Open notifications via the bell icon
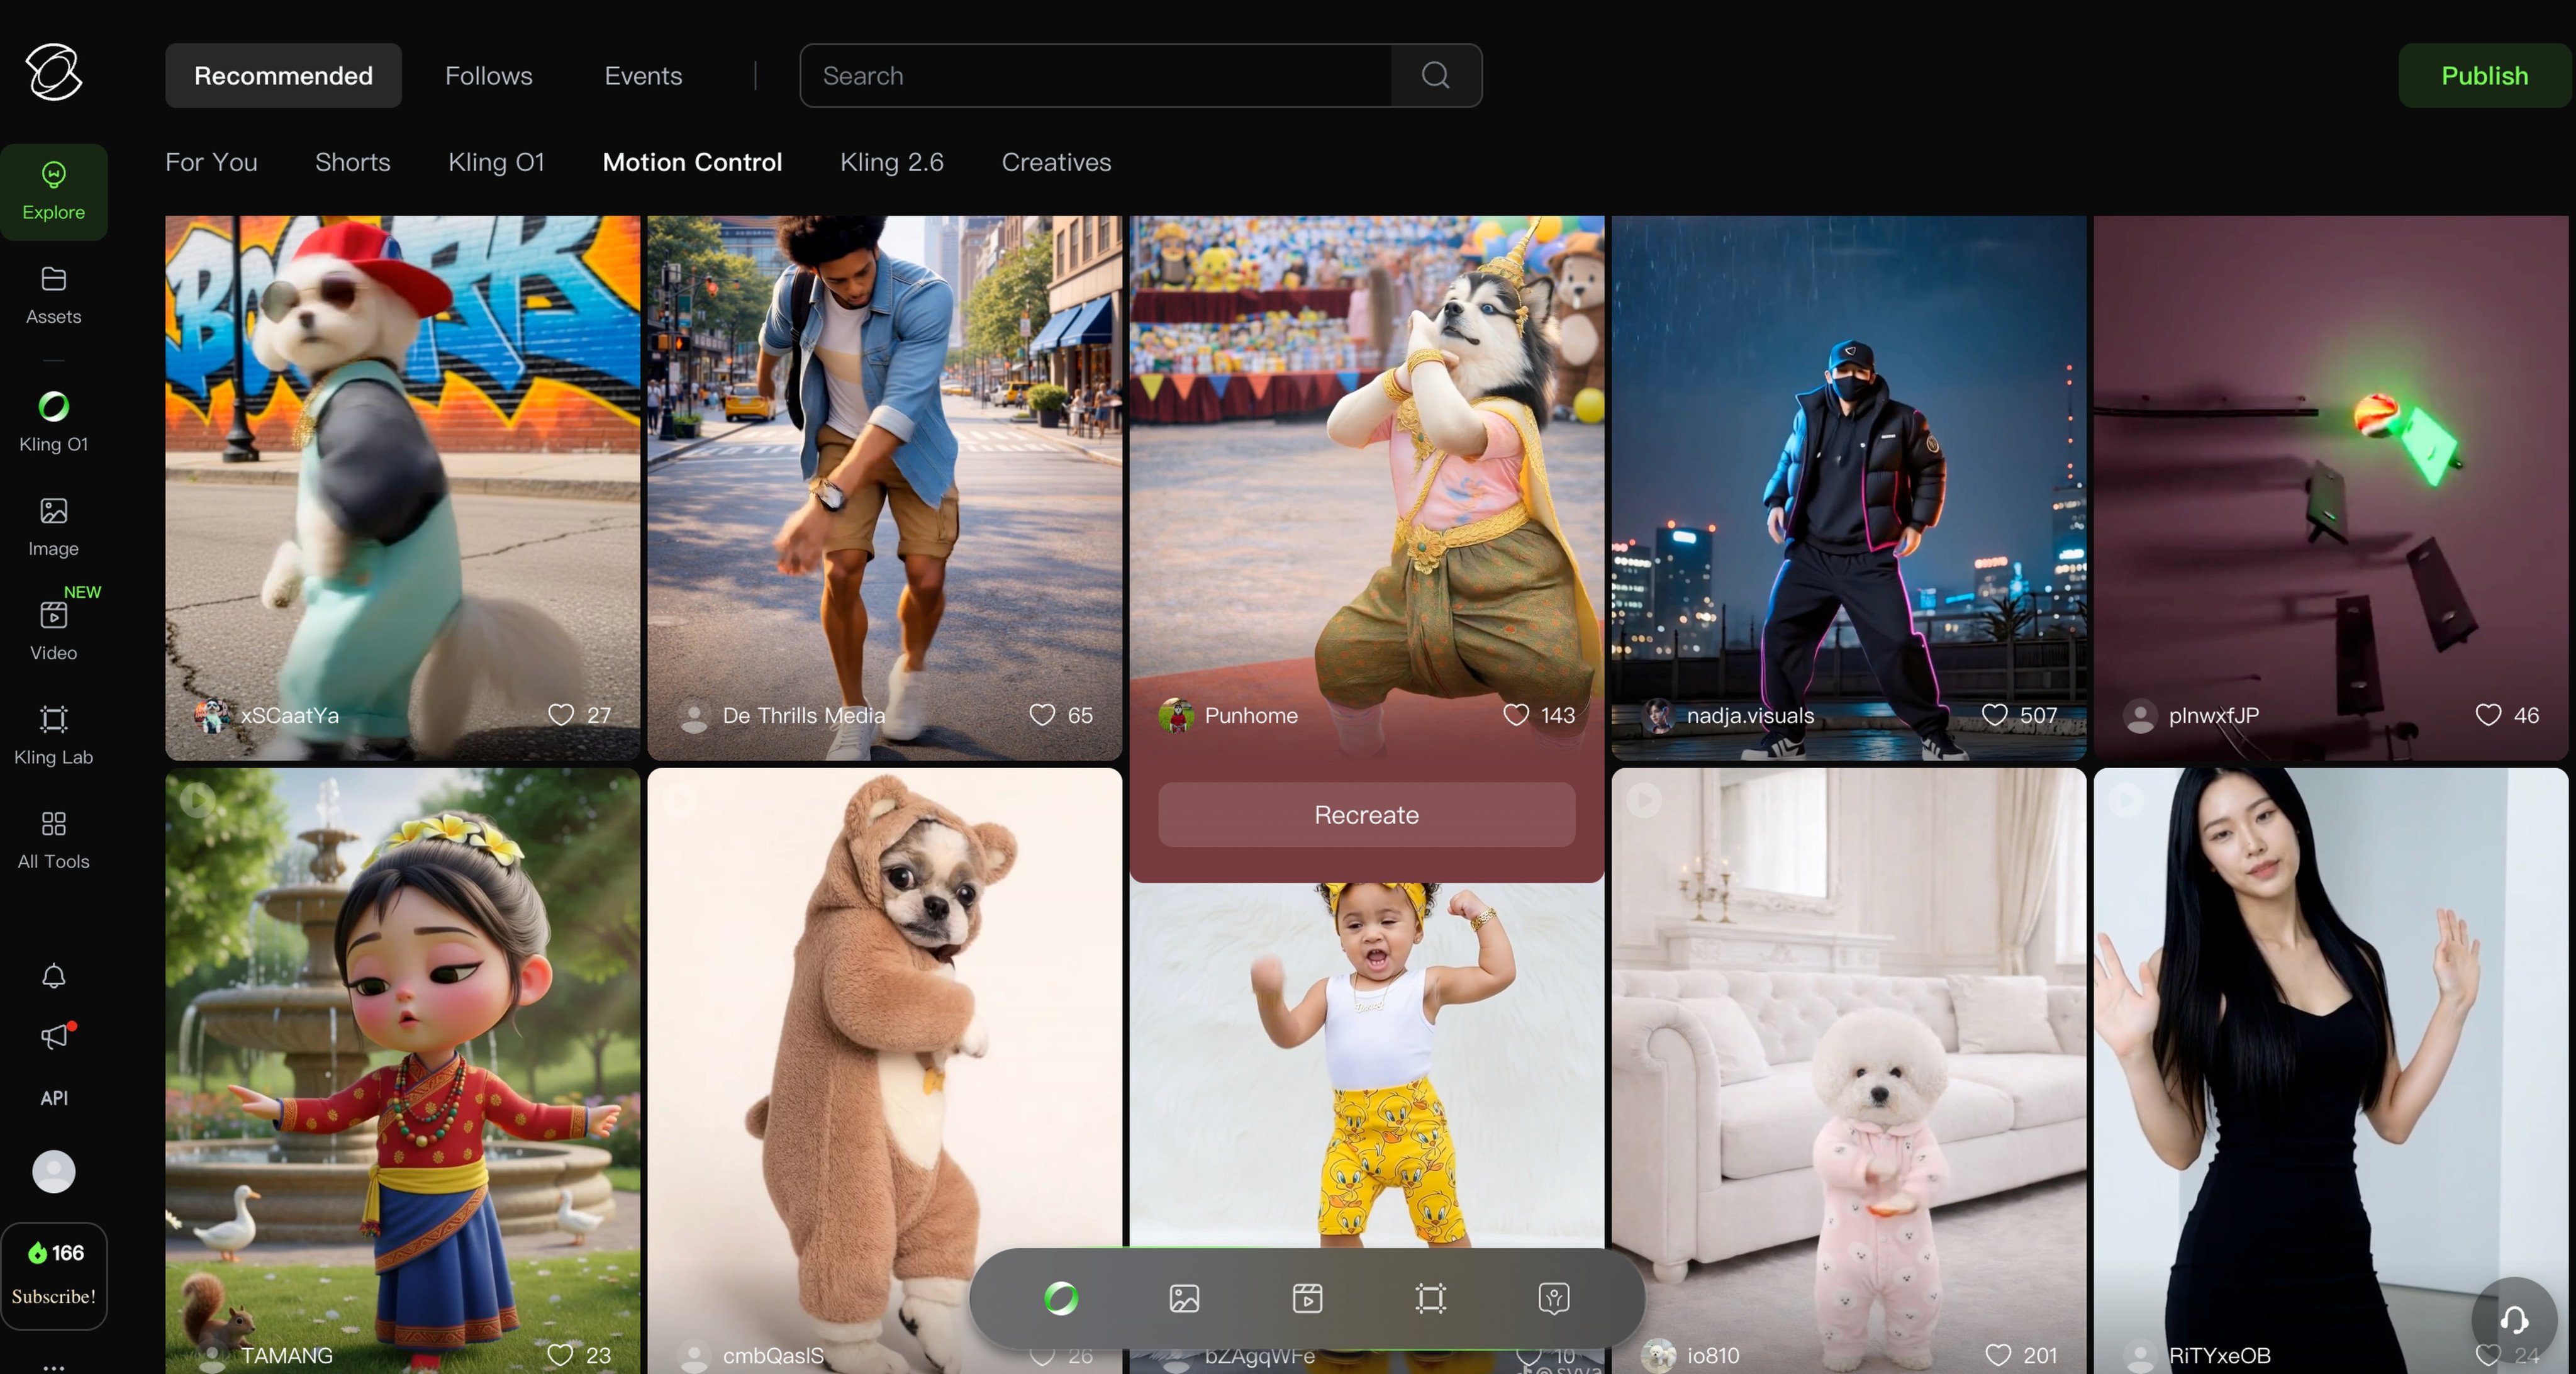Viewport: 2576px width, 1374px height. 53,976
